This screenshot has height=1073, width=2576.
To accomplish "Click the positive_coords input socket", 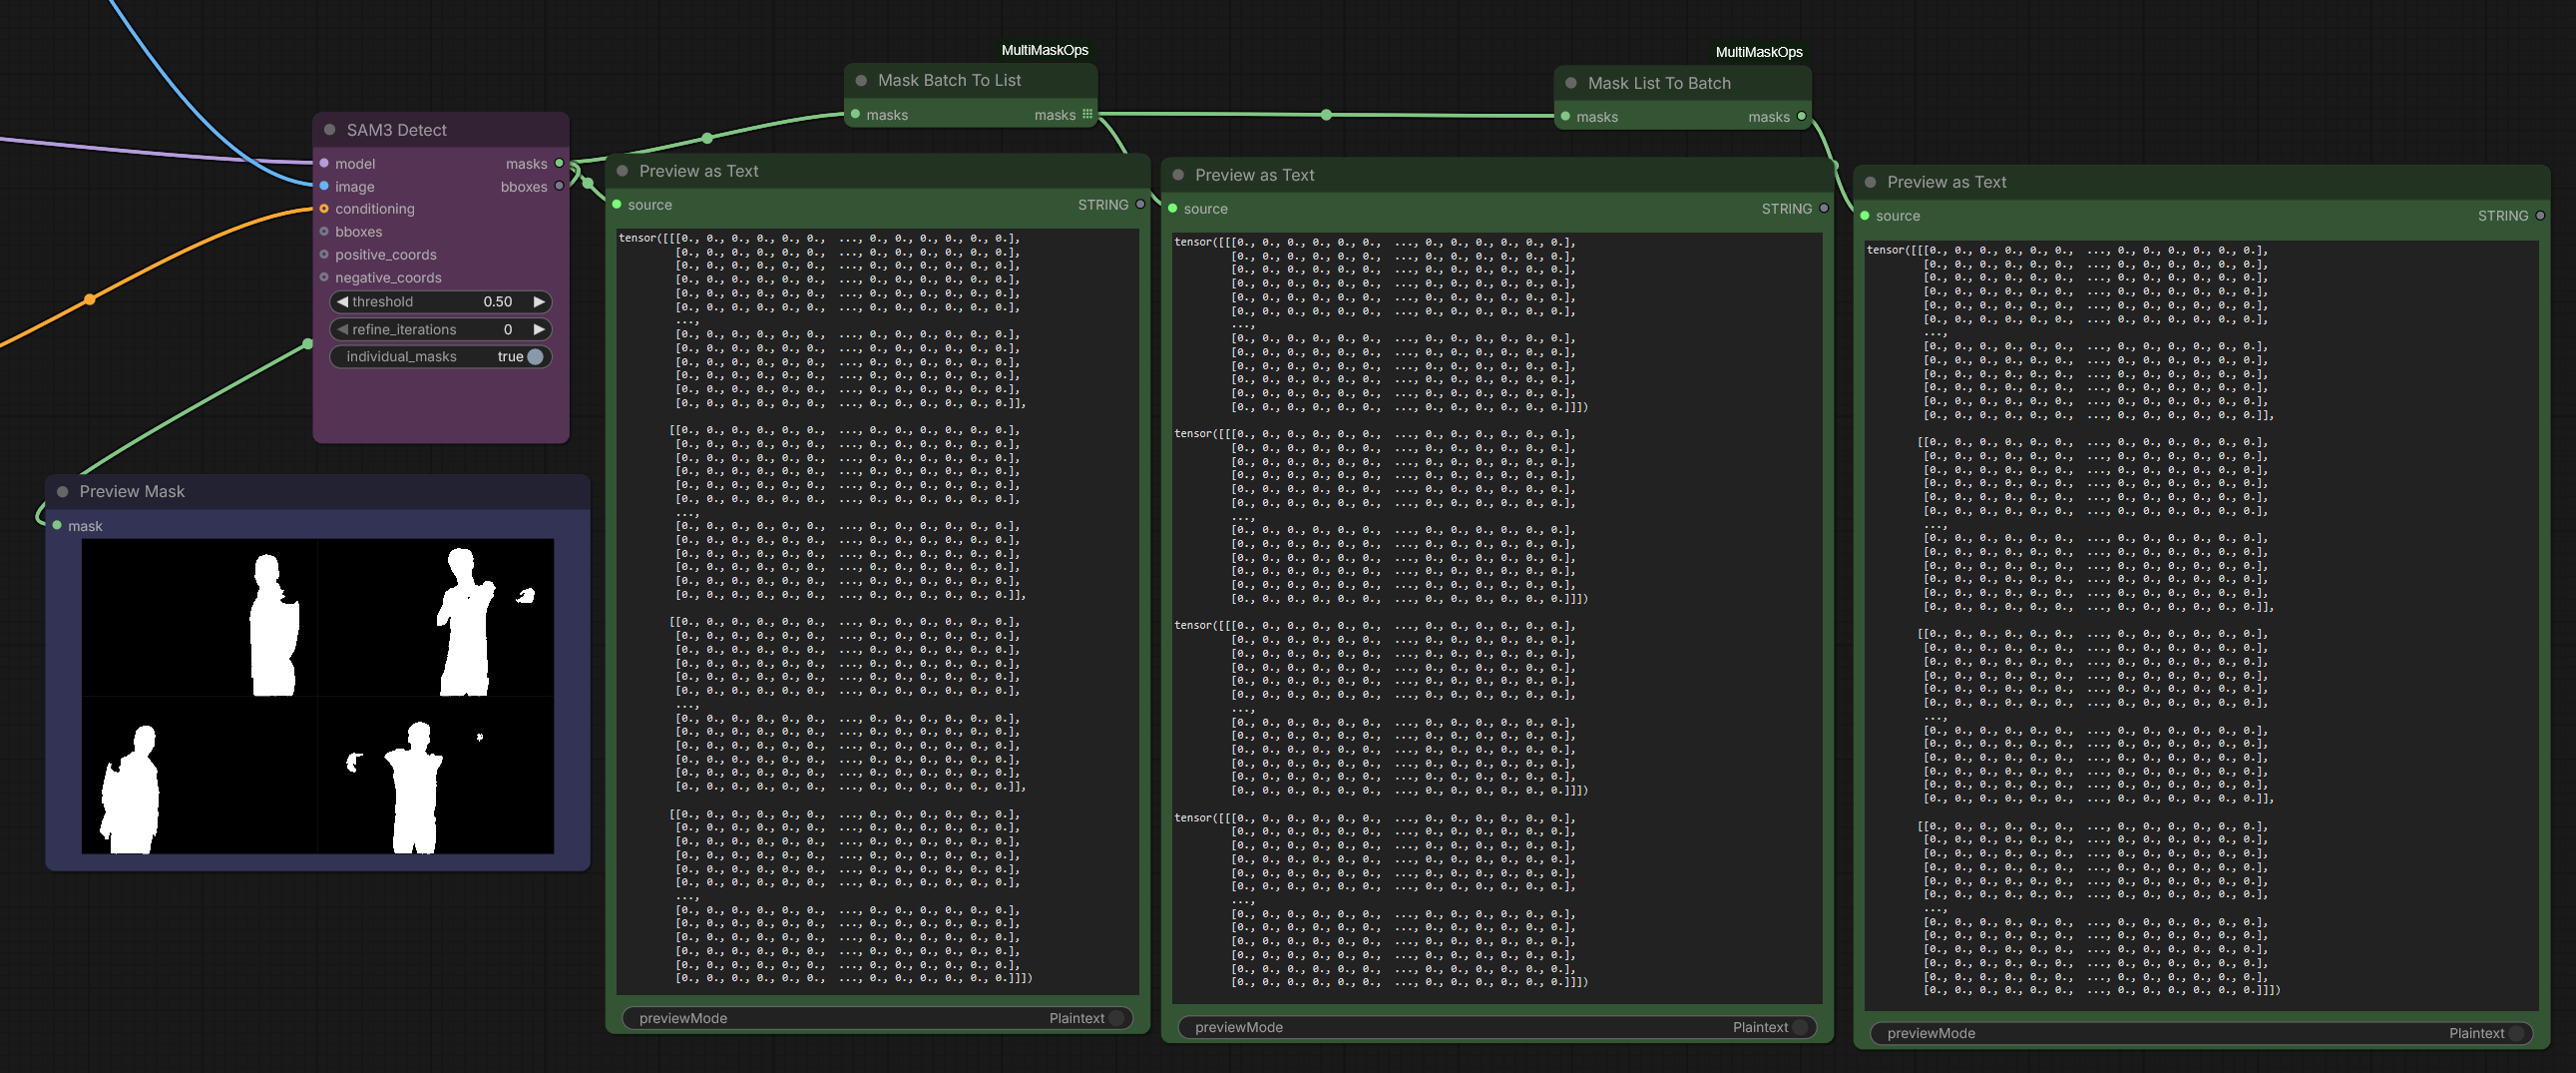I will coord(324,254).
